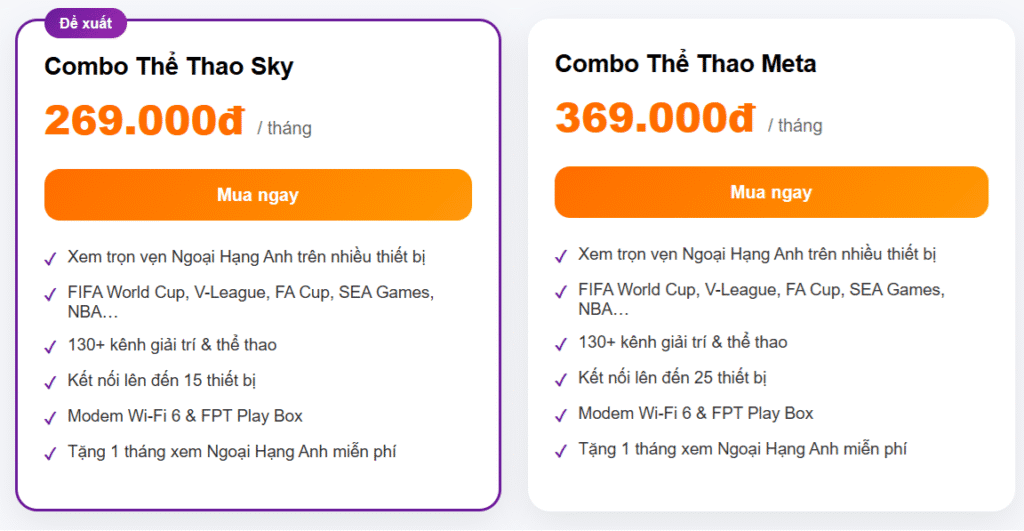Click the checkmark beside 15 thiết bị
This screenshot has width=1024, height=531.
(50, 382)
